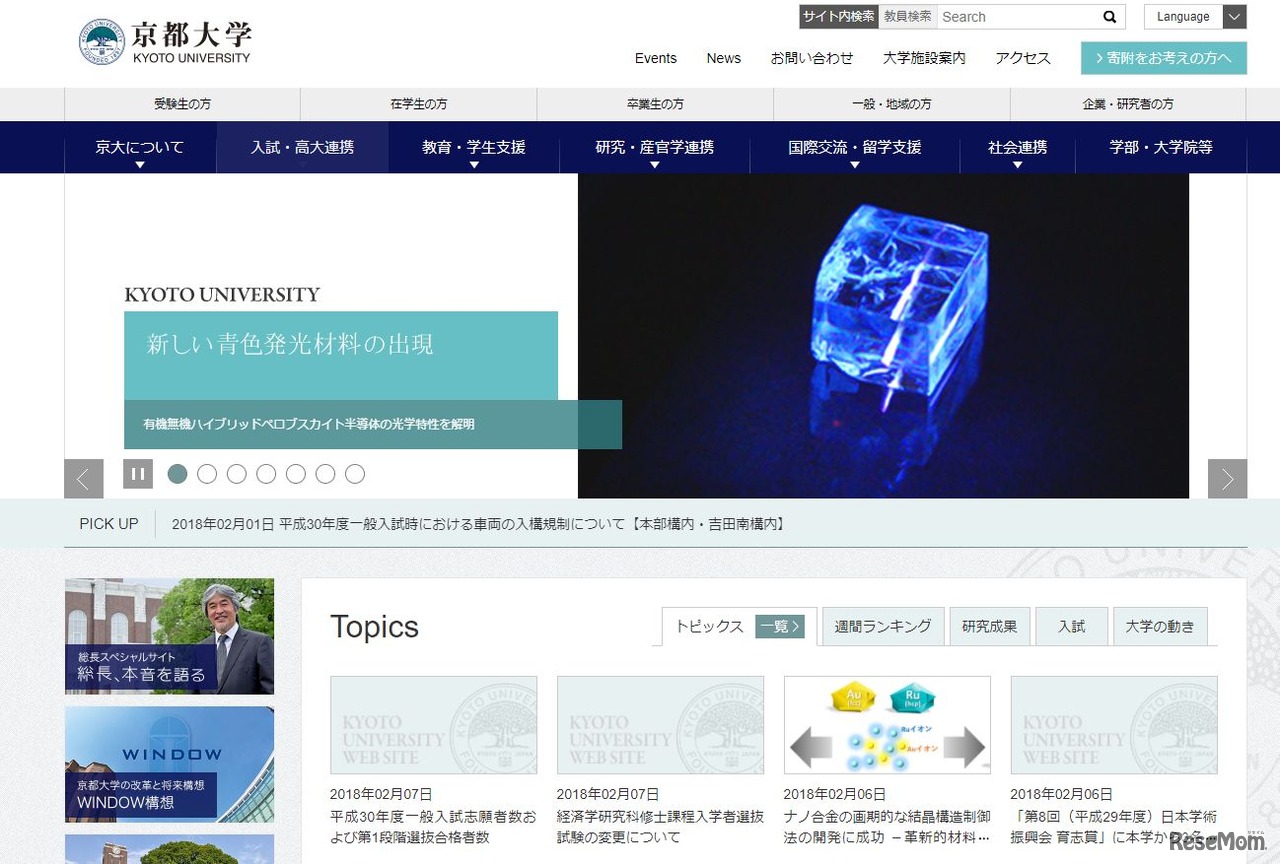Open the 大学施設案内 menu item
The width and height of the screenshot is (1280, 864).
tap(923, 58)
